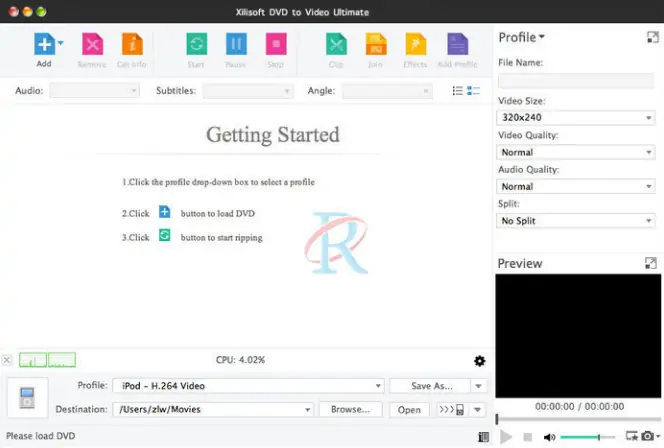The width and height of the screenshot is (664, 448).
Task: Click the black preview video area
Action: point(578,336)
